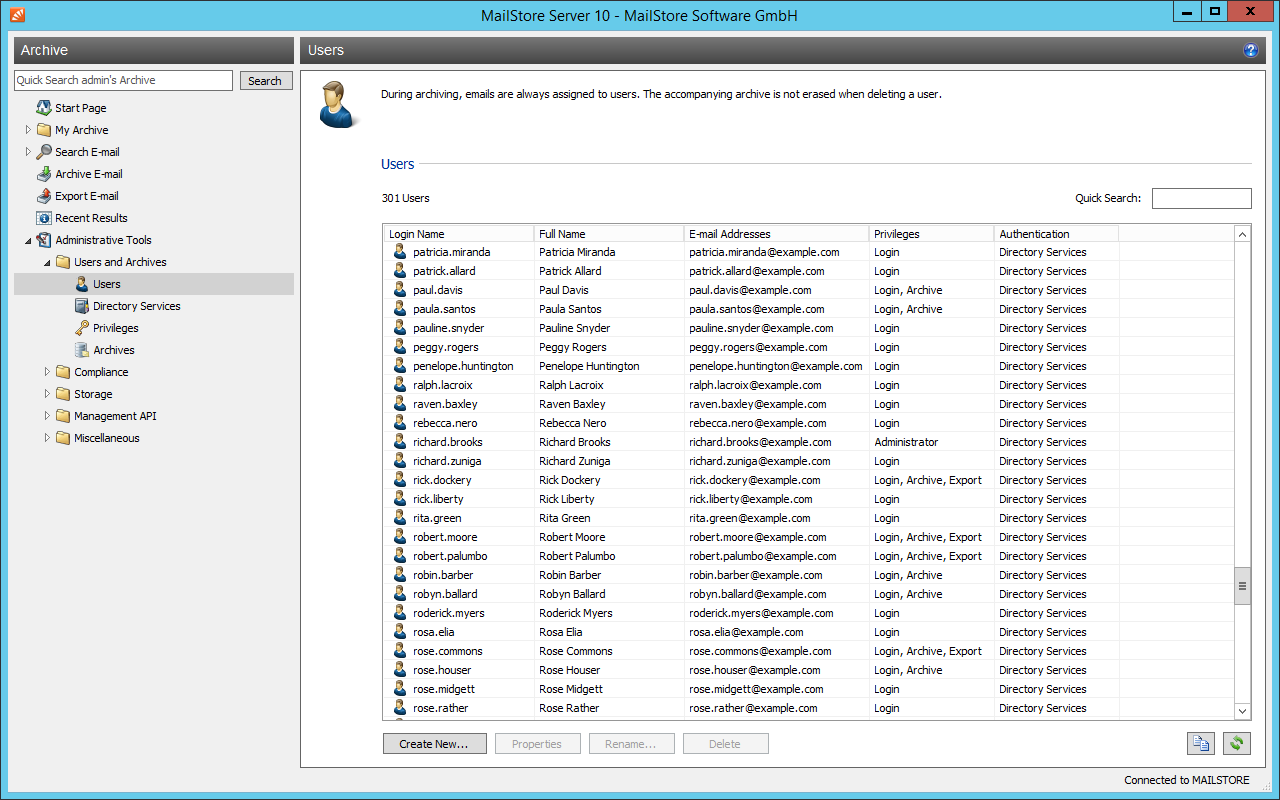This screenshot has height=800, width=1280.
Task: Click the copy list to clipboard icon
Action: pos(1201,744)
